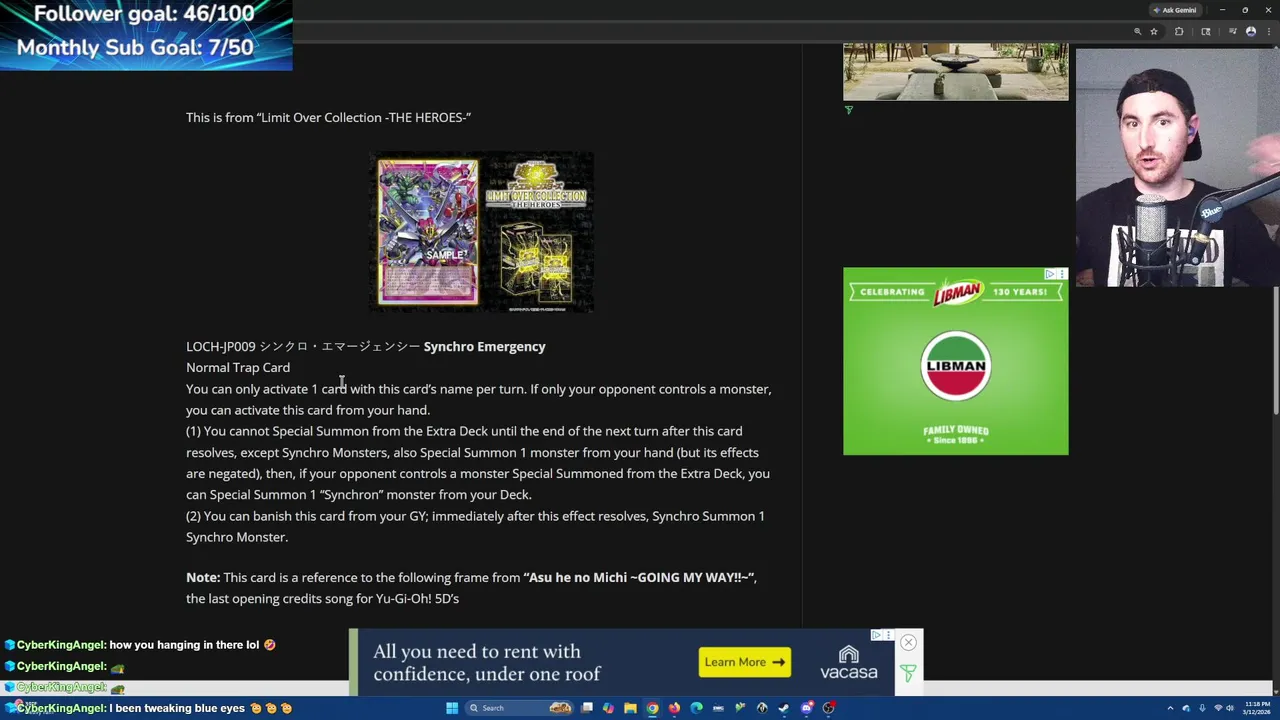Open the media controls icon in Chrome toolbar
Screen dimensions: 1280x720
[1233, 31]
